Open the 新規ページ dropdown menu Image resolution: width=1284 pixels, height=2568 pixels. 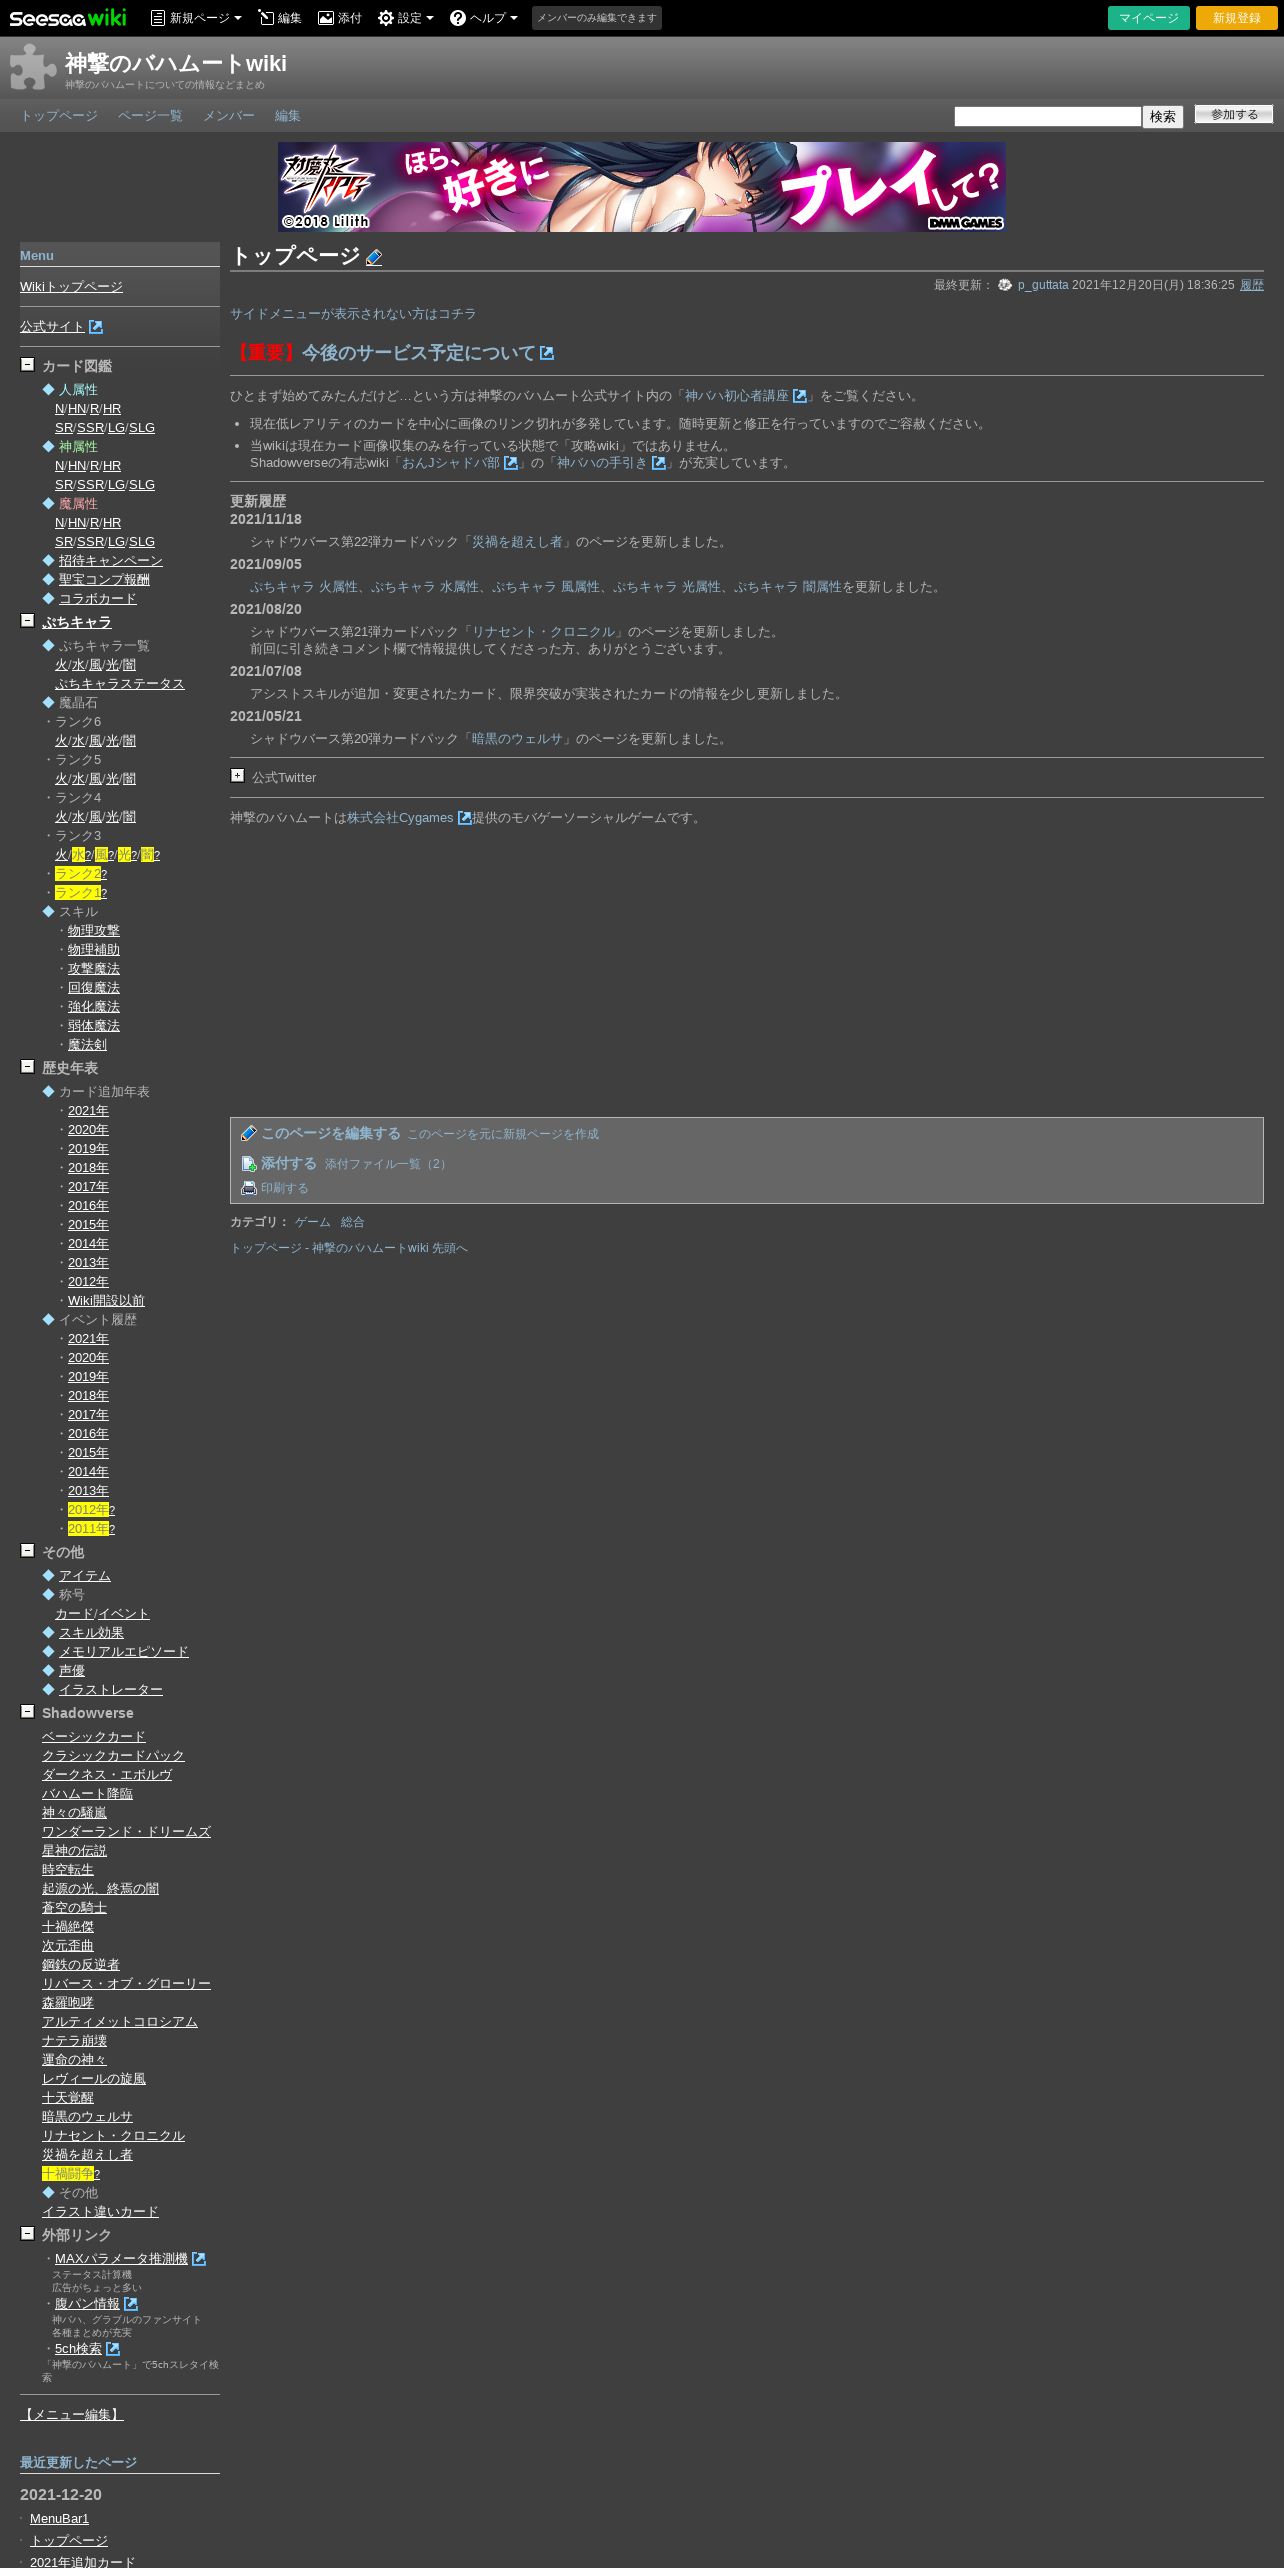point(196,18)
